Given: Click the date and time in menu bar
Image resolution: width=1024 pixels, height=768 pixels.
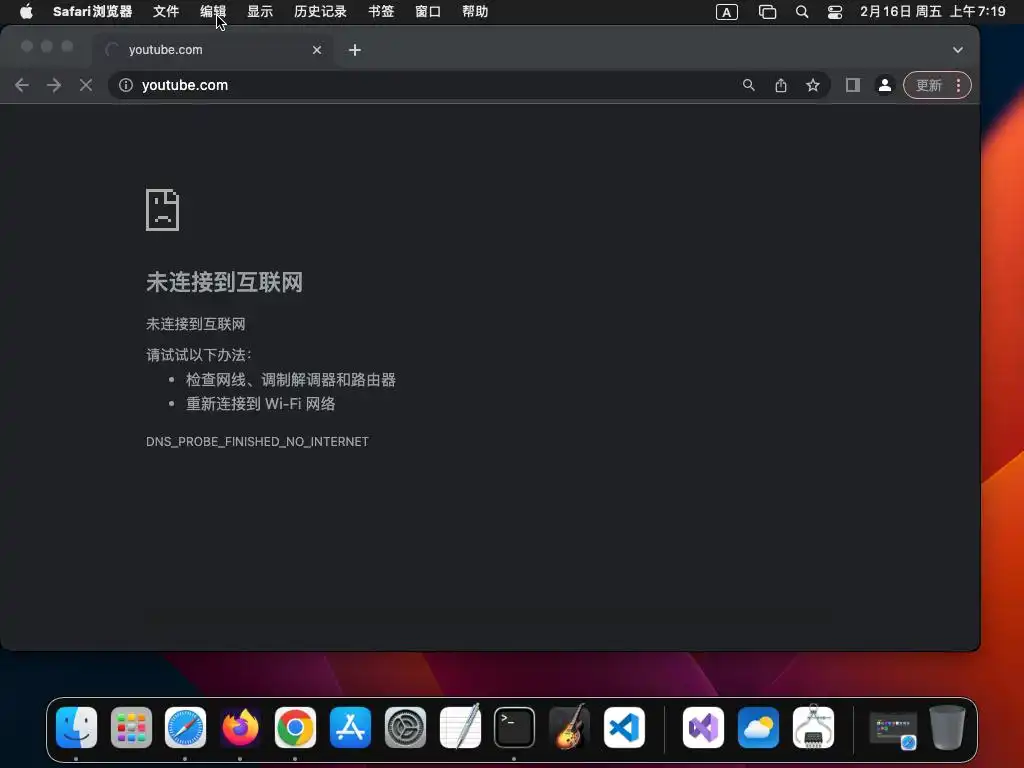Looking at the screenshot, I should (x=933, y=12).
